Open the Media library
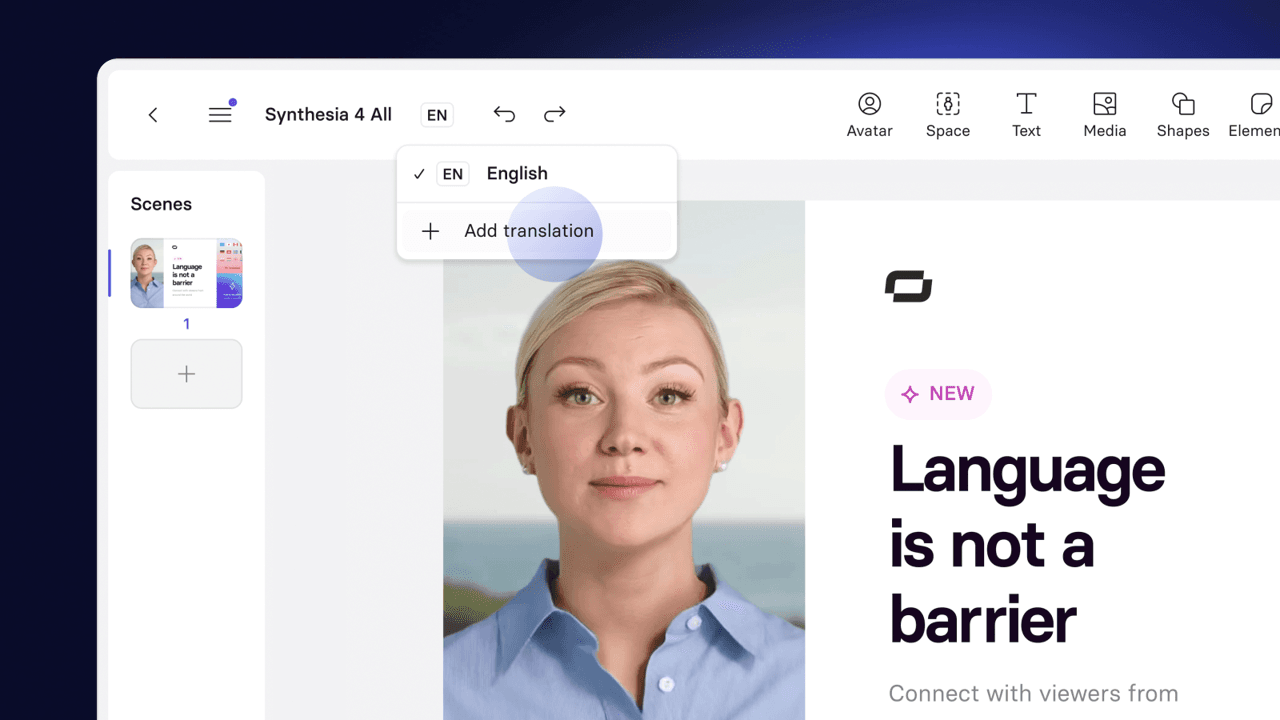This screenshot has width=1280, height=720. click(1104, 114)
